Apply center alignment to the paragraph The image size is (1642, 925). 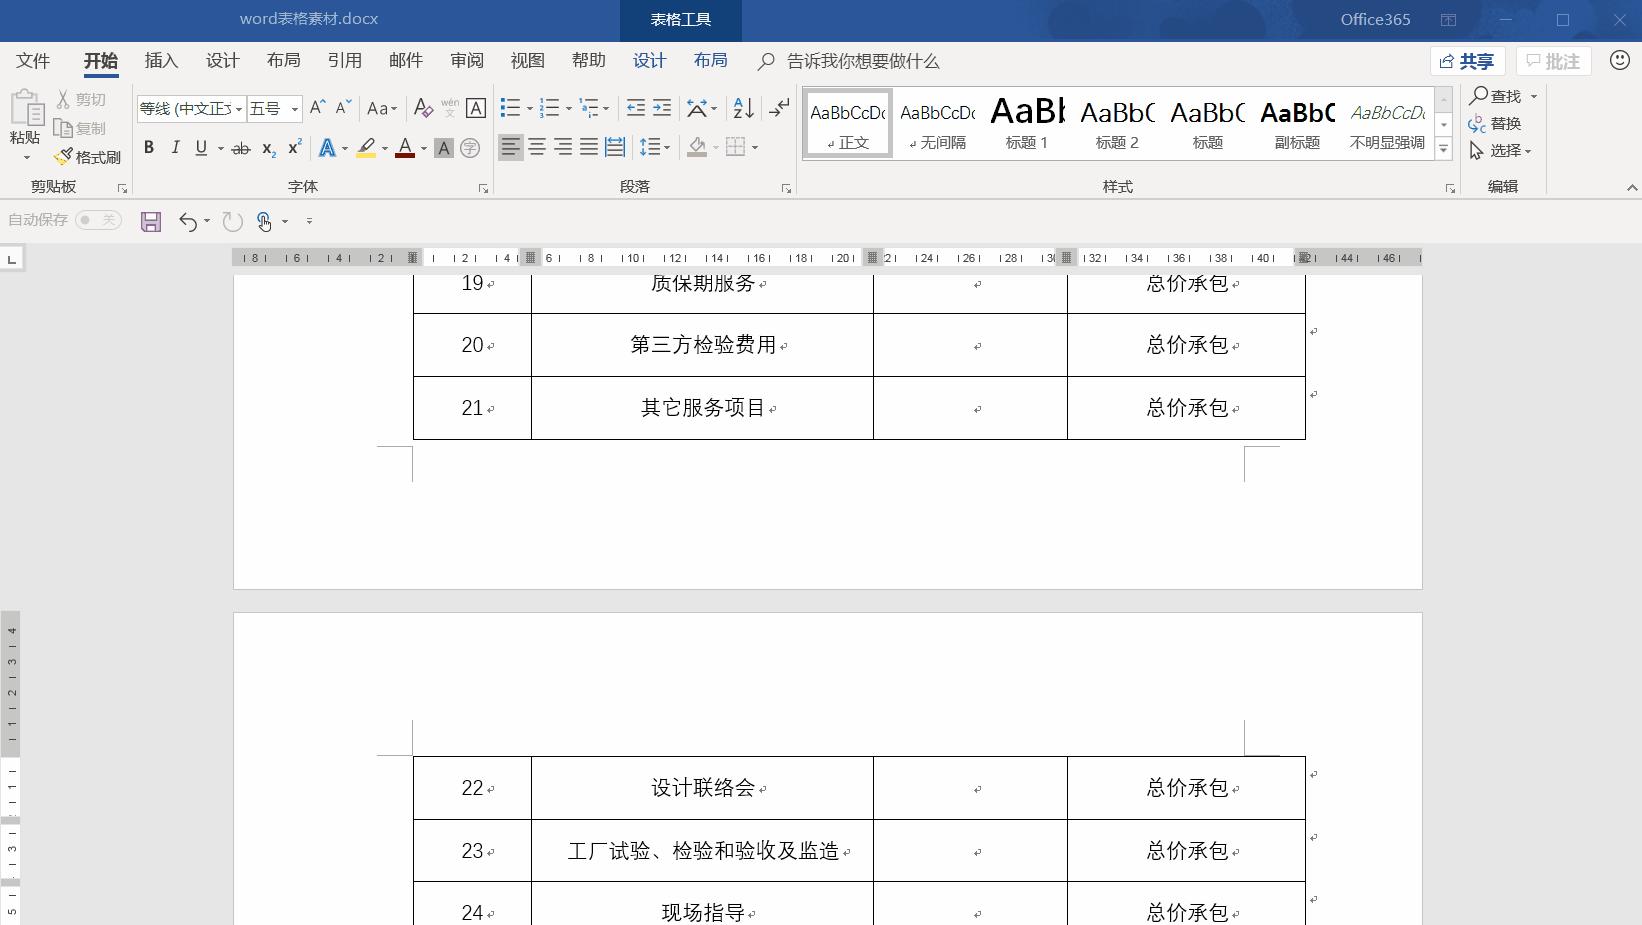coord(537,147)
